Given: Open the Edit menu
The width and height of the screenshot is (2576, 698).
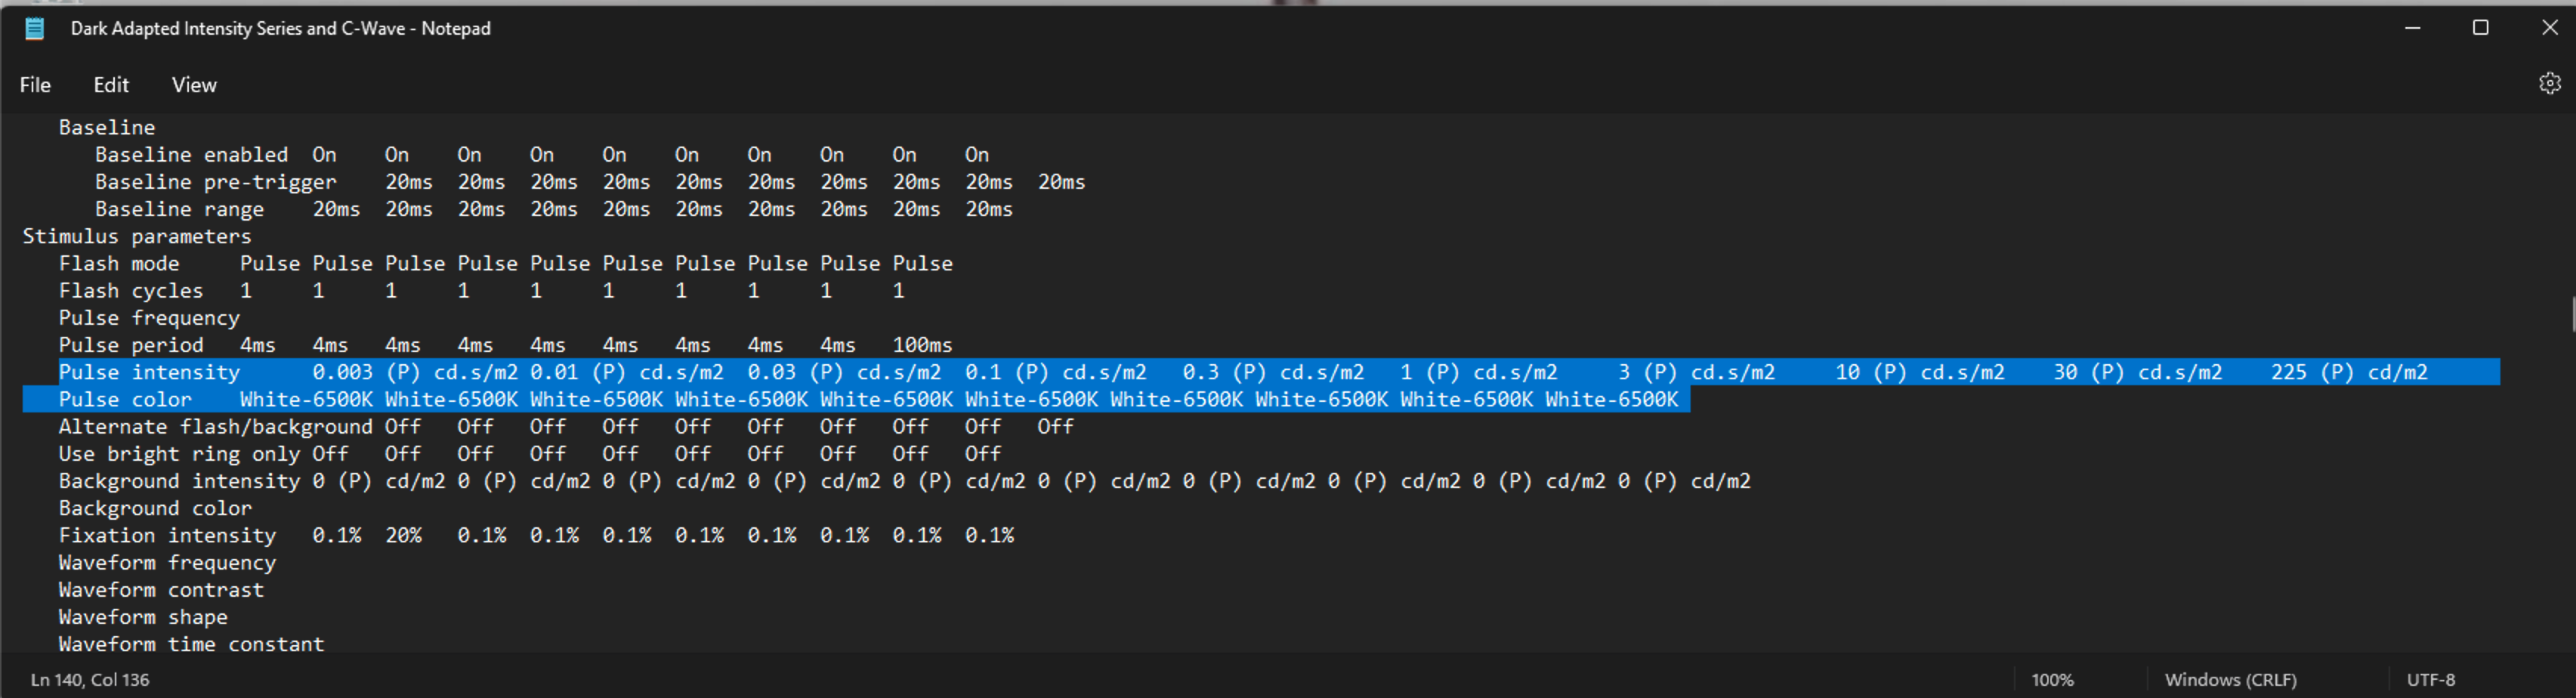Looking at the screenshot, I should [x=111, y=85].
